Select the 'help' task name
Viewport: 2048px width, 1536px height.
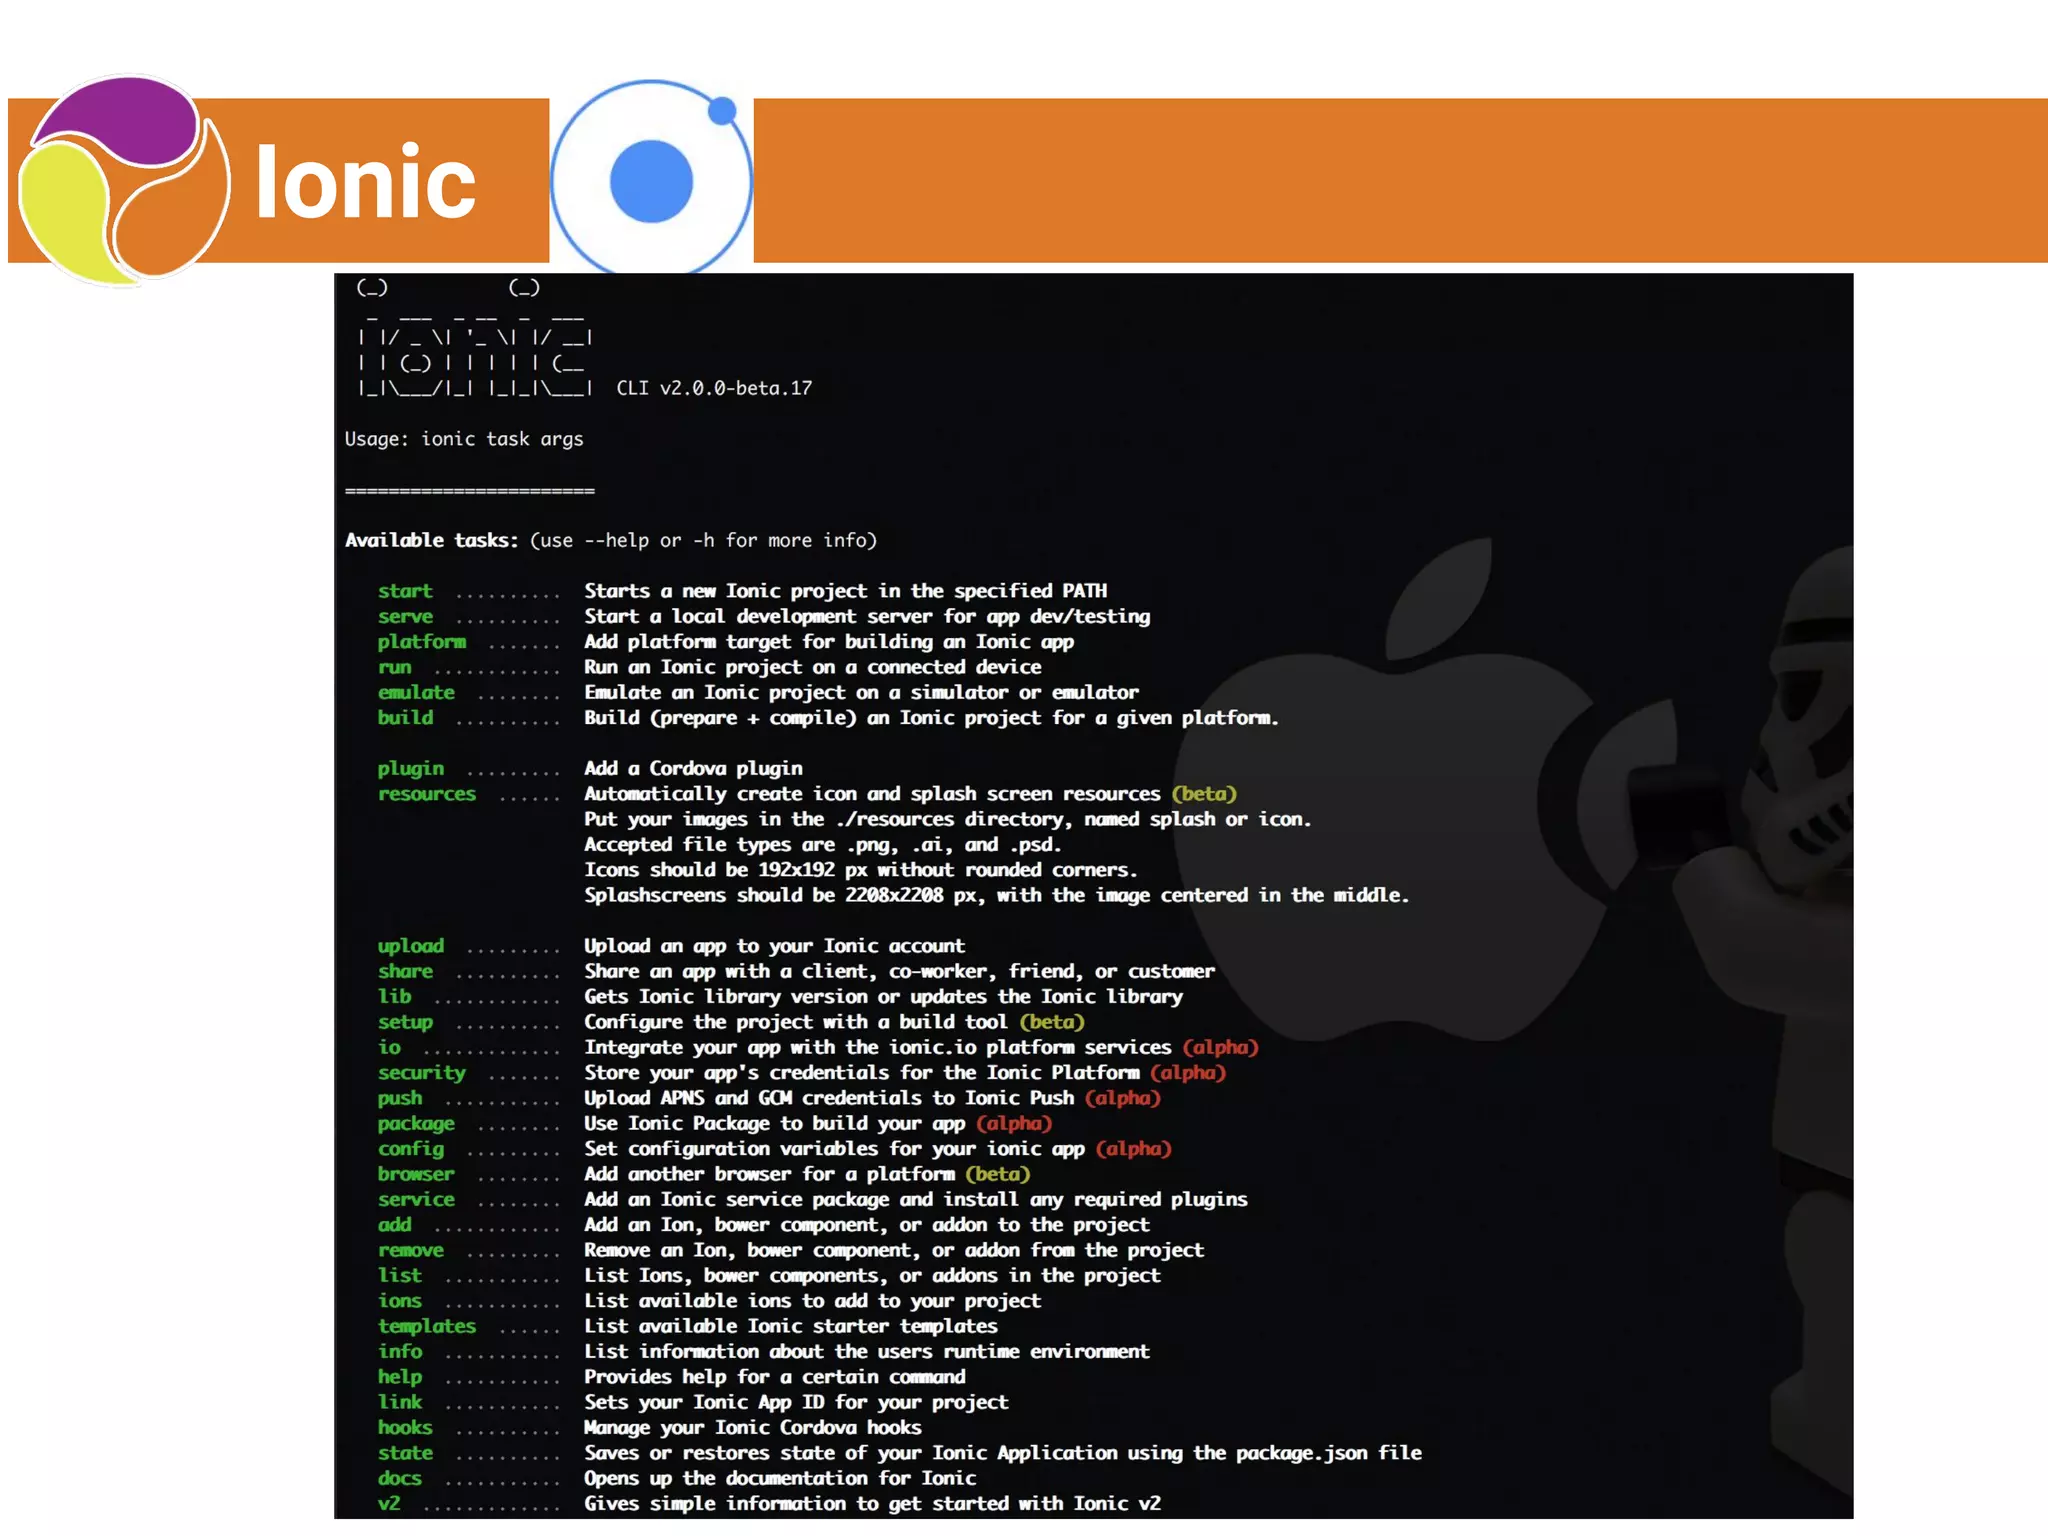(x=400, y=1377)
